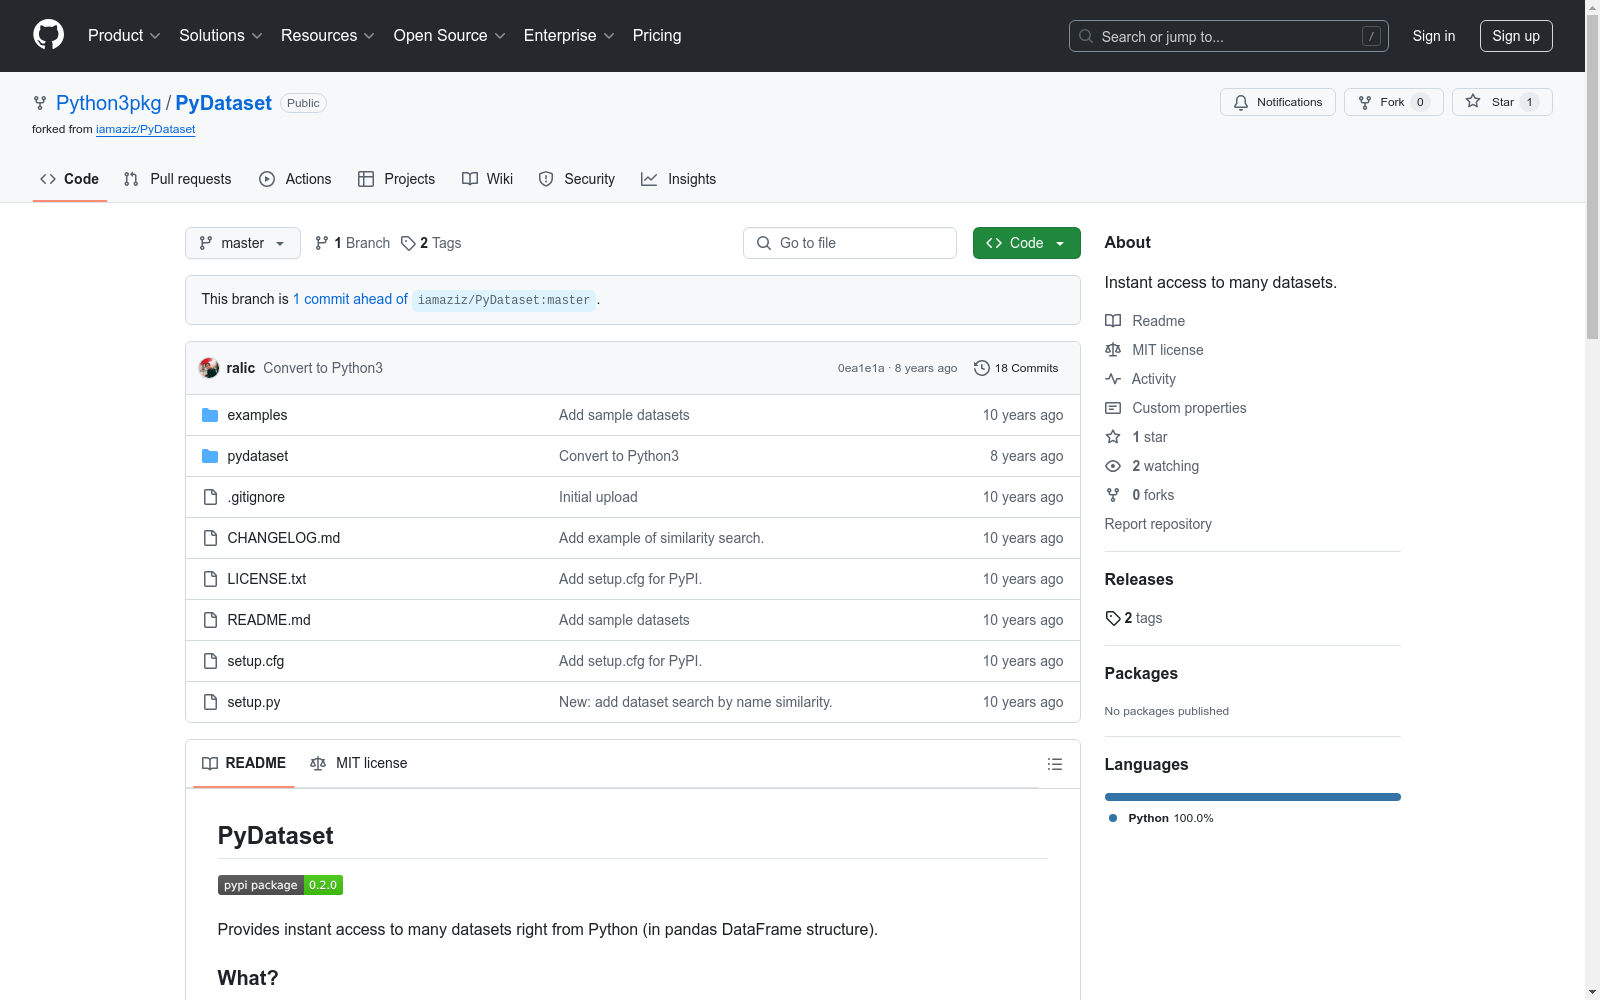Click the tag icon under Releases
1600x1000 pixels.
(1113, 618)
